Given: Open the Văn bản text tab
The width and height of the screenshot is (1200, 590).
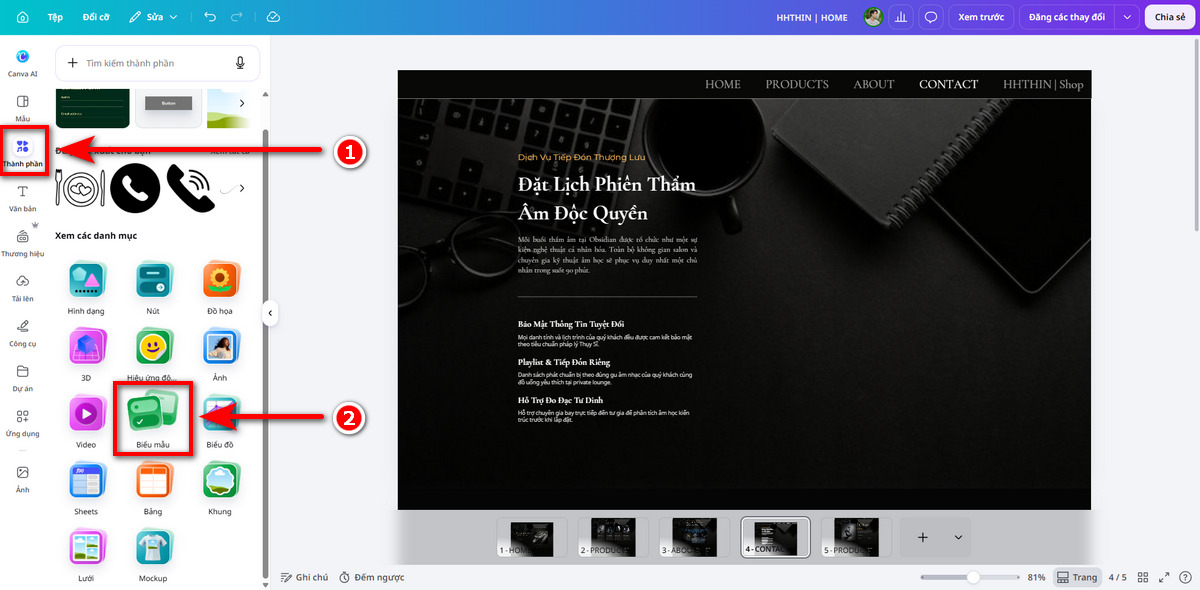Looking at the screenshot, I should click(x=23, y=197).
